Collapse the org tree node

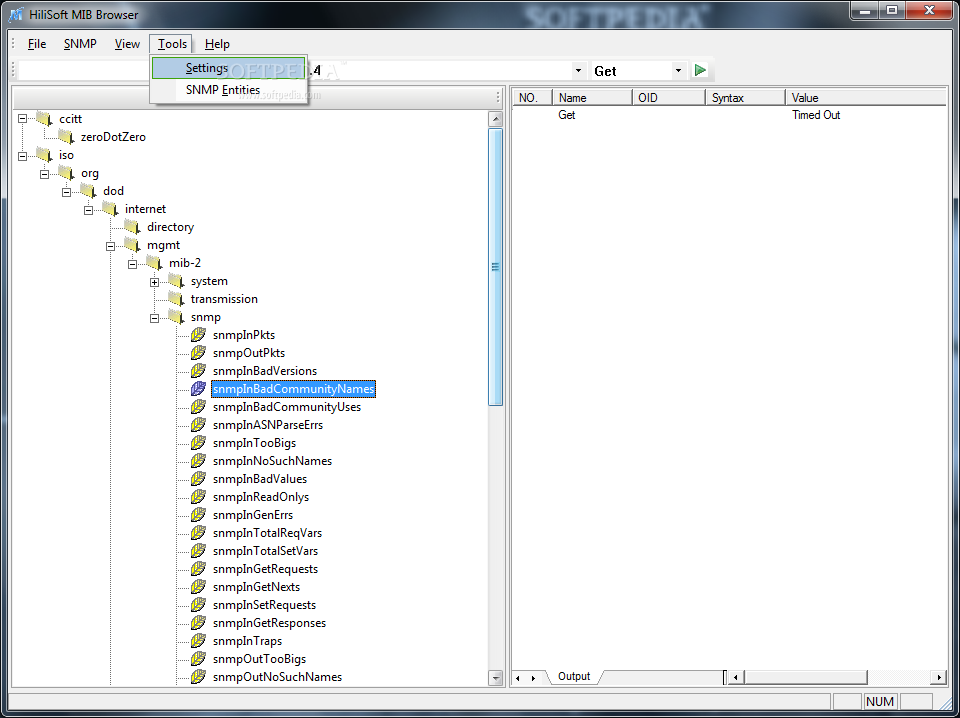point(45,174)
